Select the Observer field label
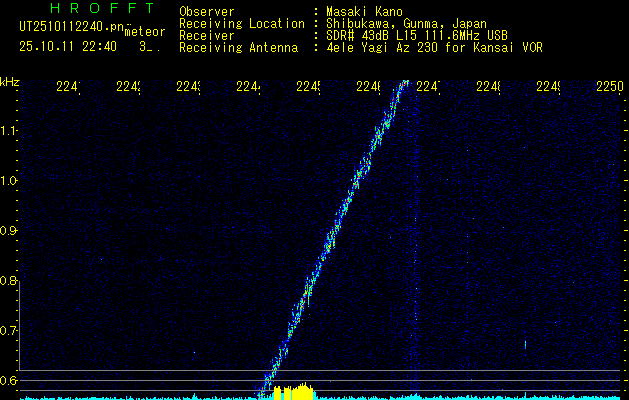629x400 pixels. point(207,11)
